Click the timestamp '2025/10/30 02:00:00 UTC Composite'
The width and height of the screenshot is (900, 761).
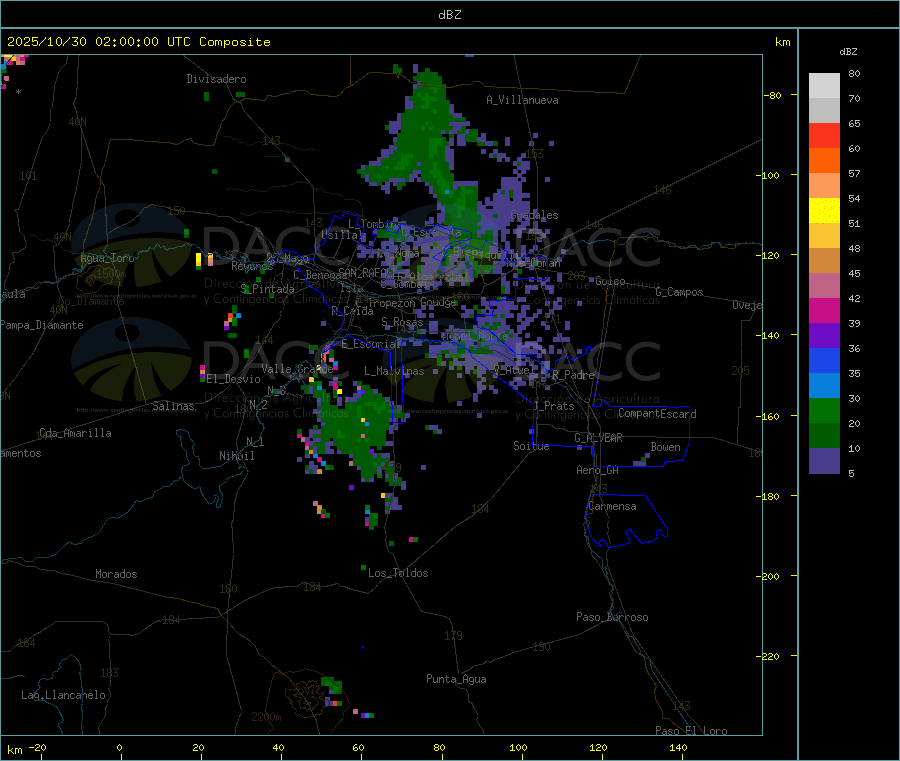point(138,42)
